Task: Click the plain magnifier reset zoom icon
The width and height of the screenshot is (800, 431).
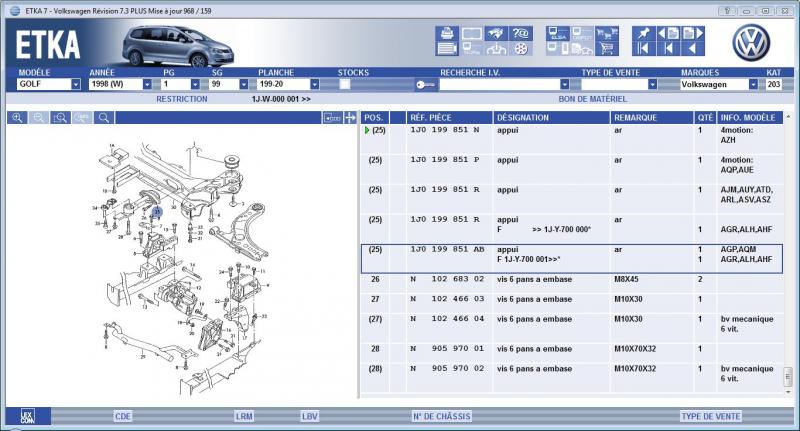Action: pyautogui.click(x=104, y=118)
